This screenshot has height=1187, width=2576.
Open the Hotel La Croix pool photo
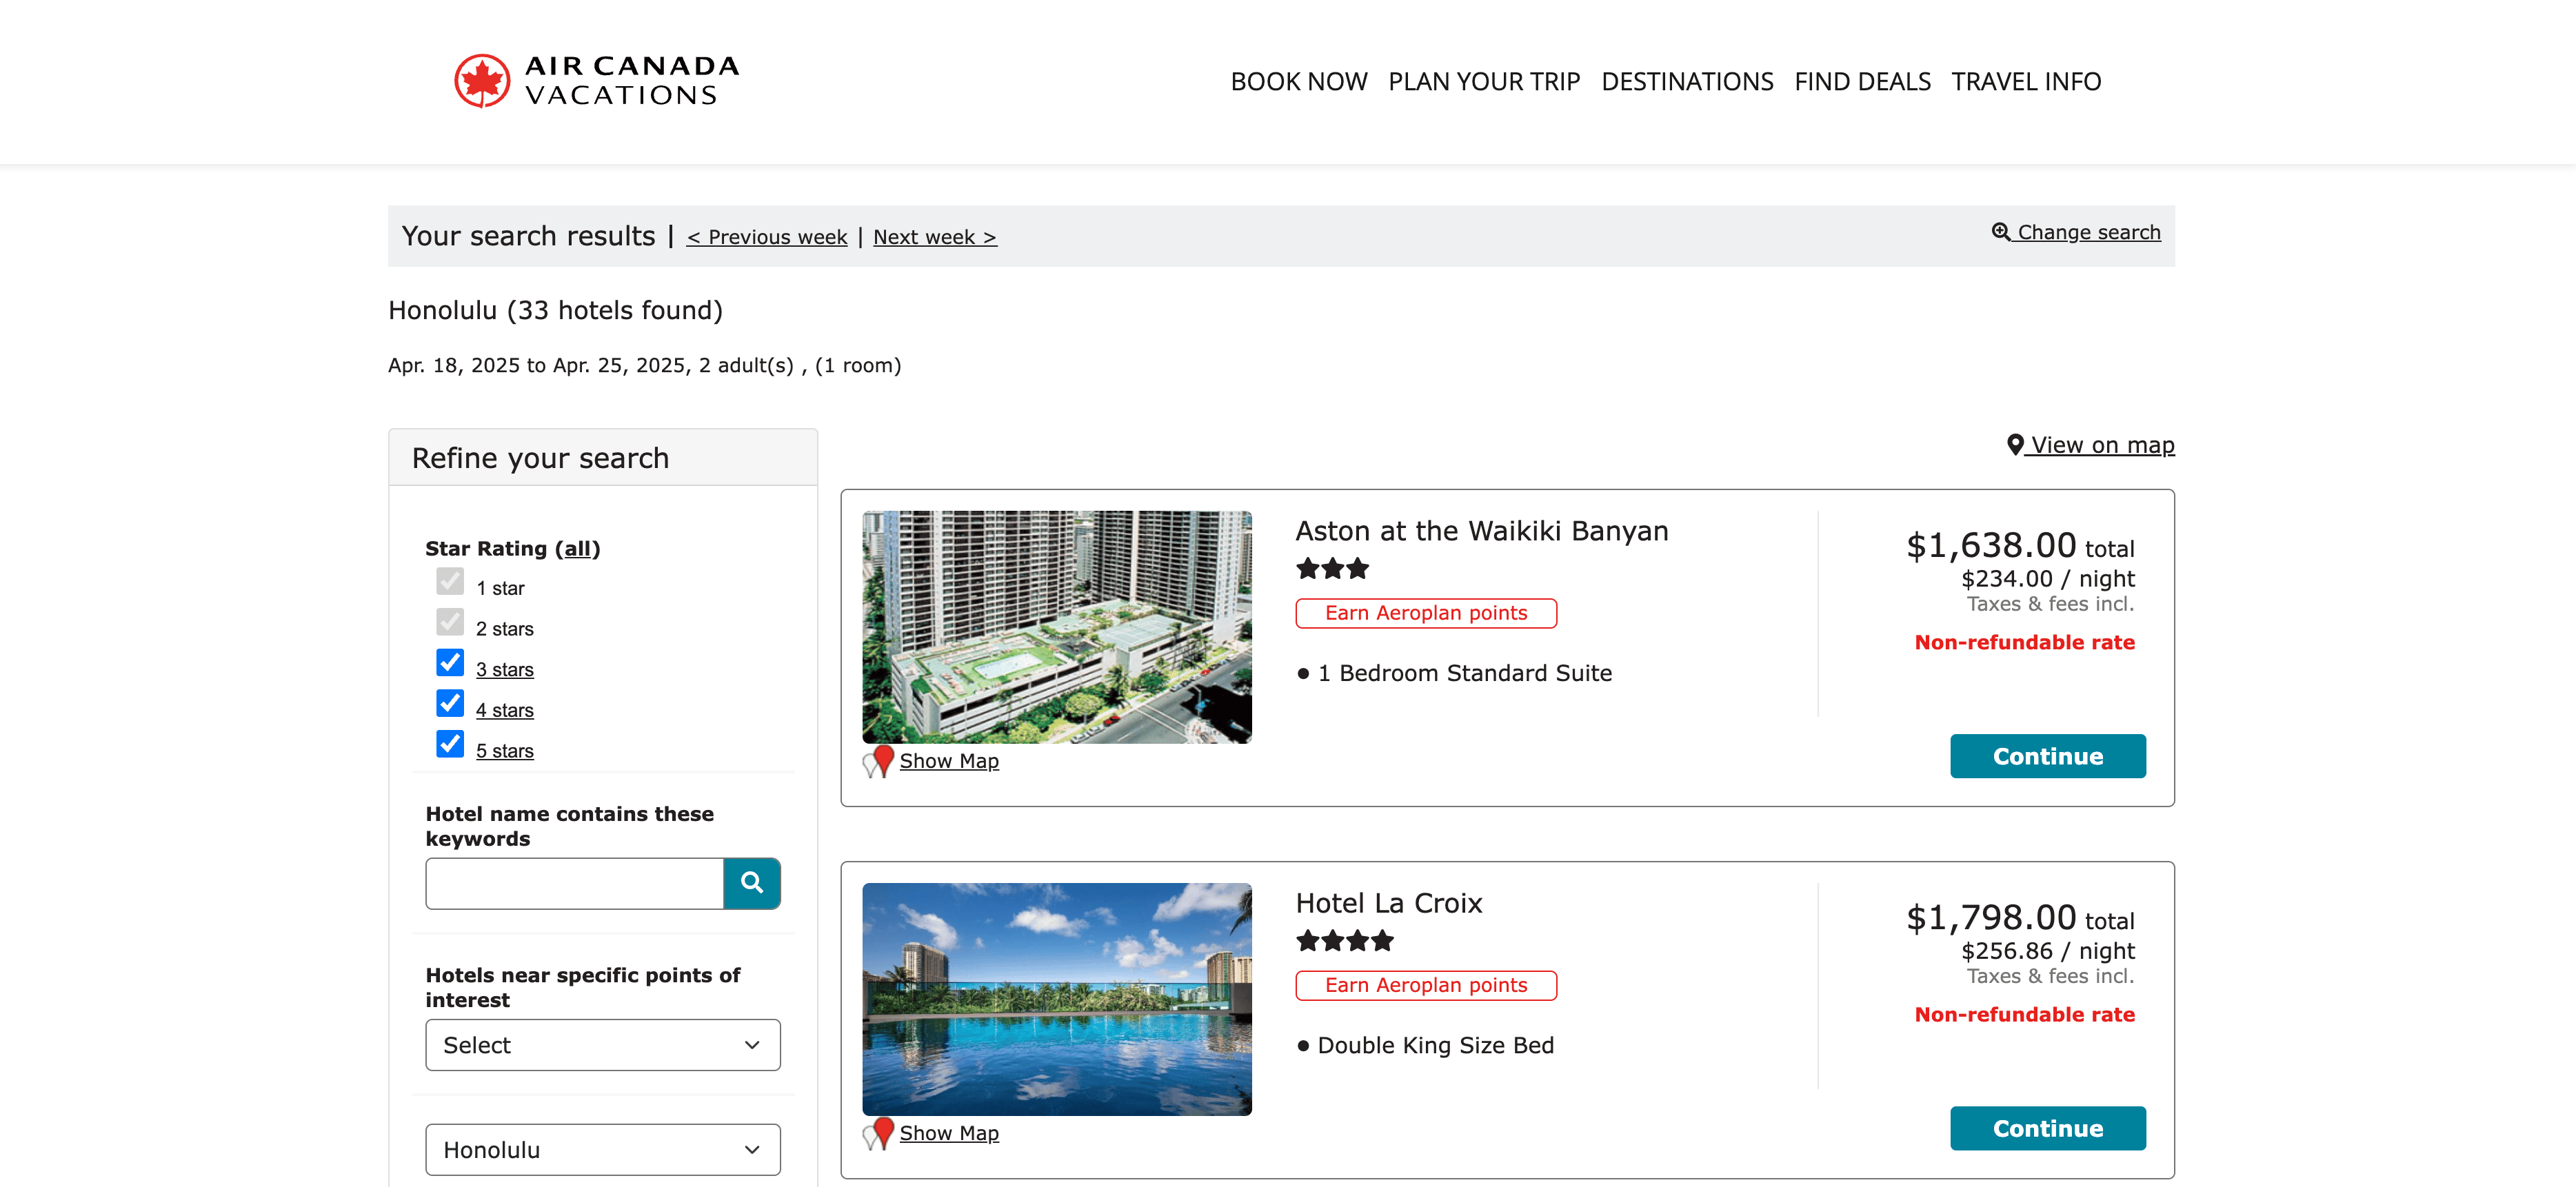pos(1056,998)
